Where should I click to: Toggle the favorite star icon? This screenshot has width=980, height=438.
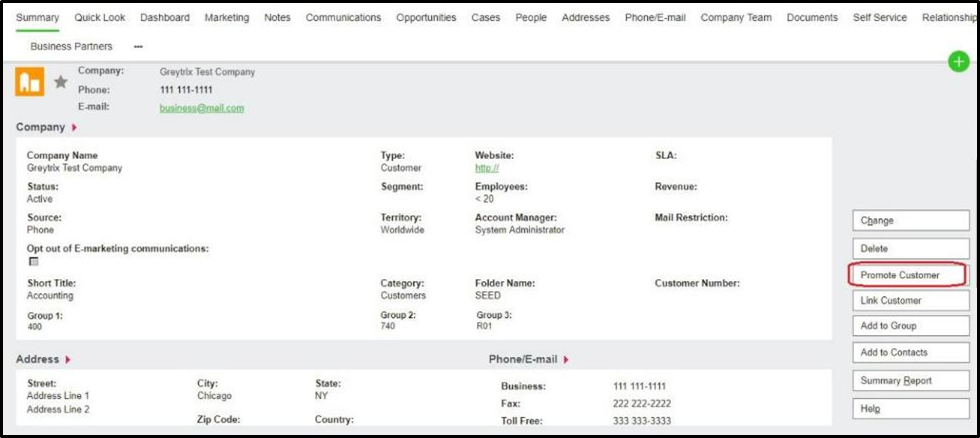click(x=61, y=82)
